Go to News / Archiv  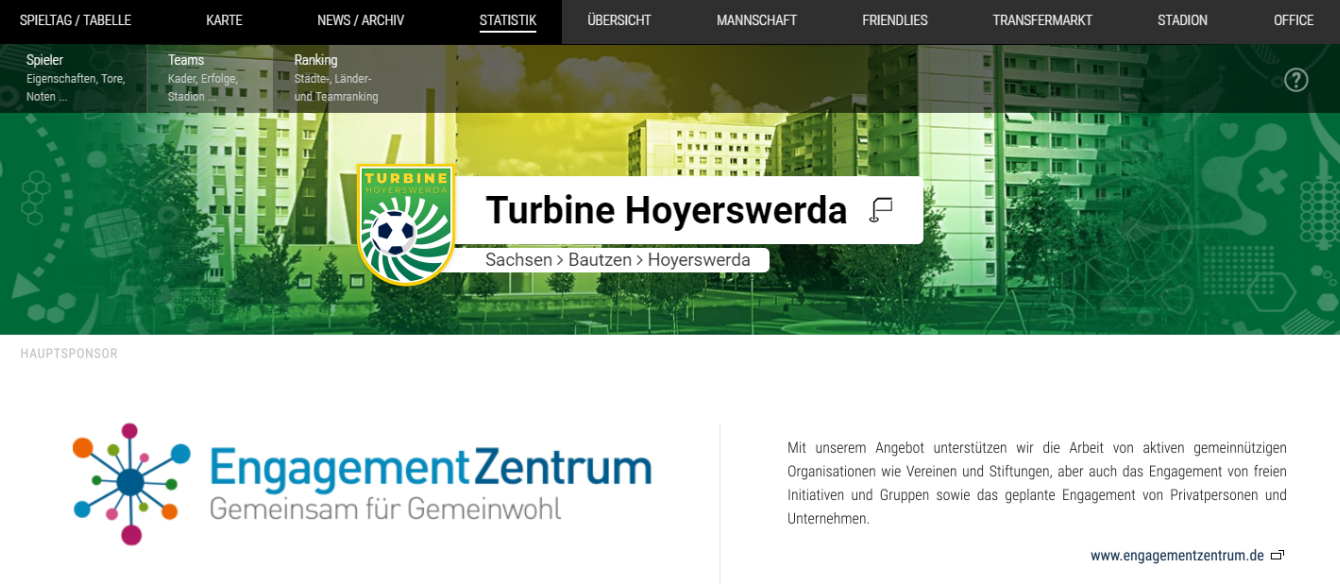tap(360, 21)
